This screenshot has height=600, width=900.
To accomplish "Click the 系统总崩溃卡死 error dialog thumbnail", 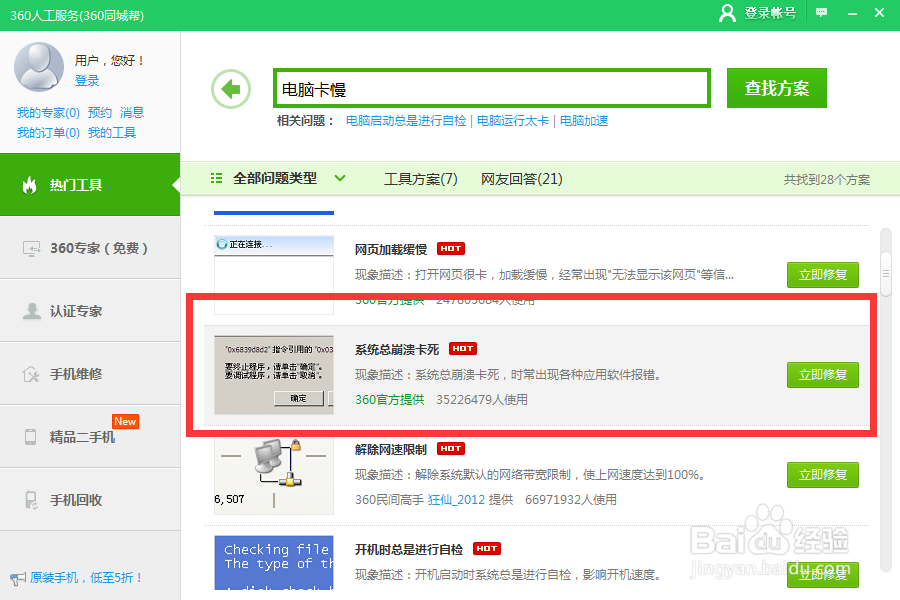I will point(274,375).
